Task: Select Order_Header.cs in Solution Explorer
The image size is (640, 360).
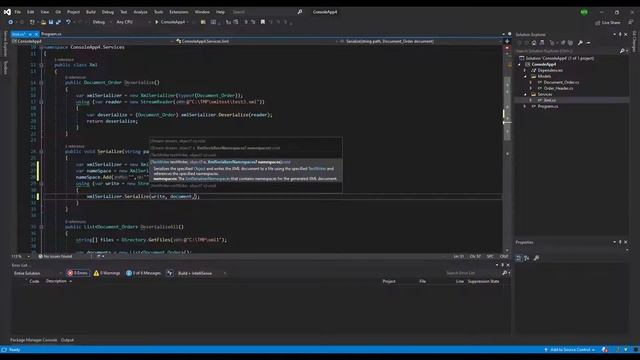Action: point(558,89)
